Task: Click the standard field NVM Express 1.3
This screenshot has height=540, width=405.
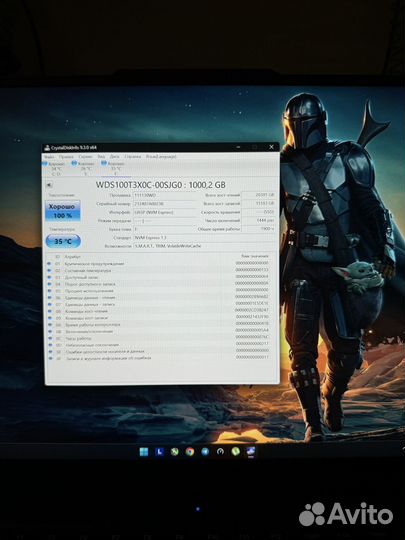Action: point(205,238)
